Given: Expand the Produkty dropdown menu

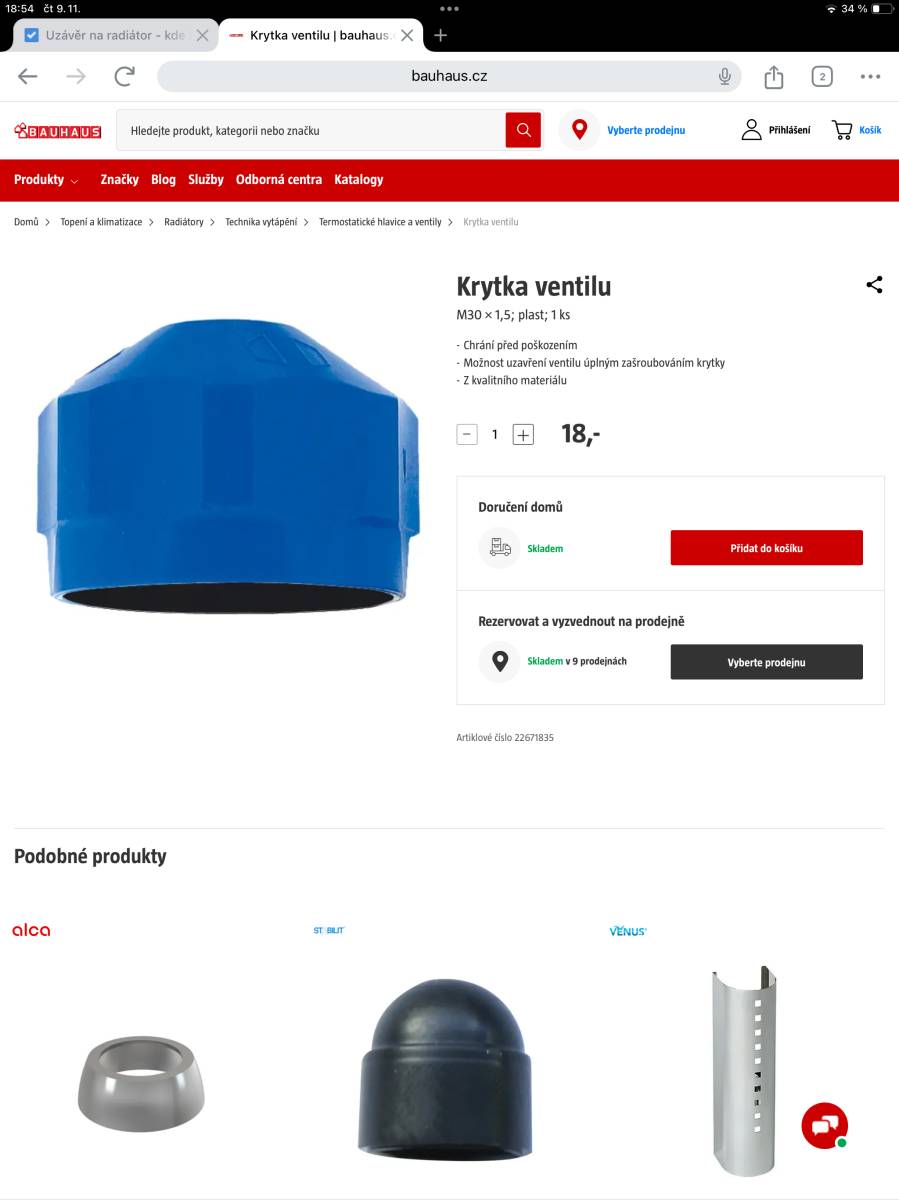Looking at the screenshot, I should tap(46, 180).
